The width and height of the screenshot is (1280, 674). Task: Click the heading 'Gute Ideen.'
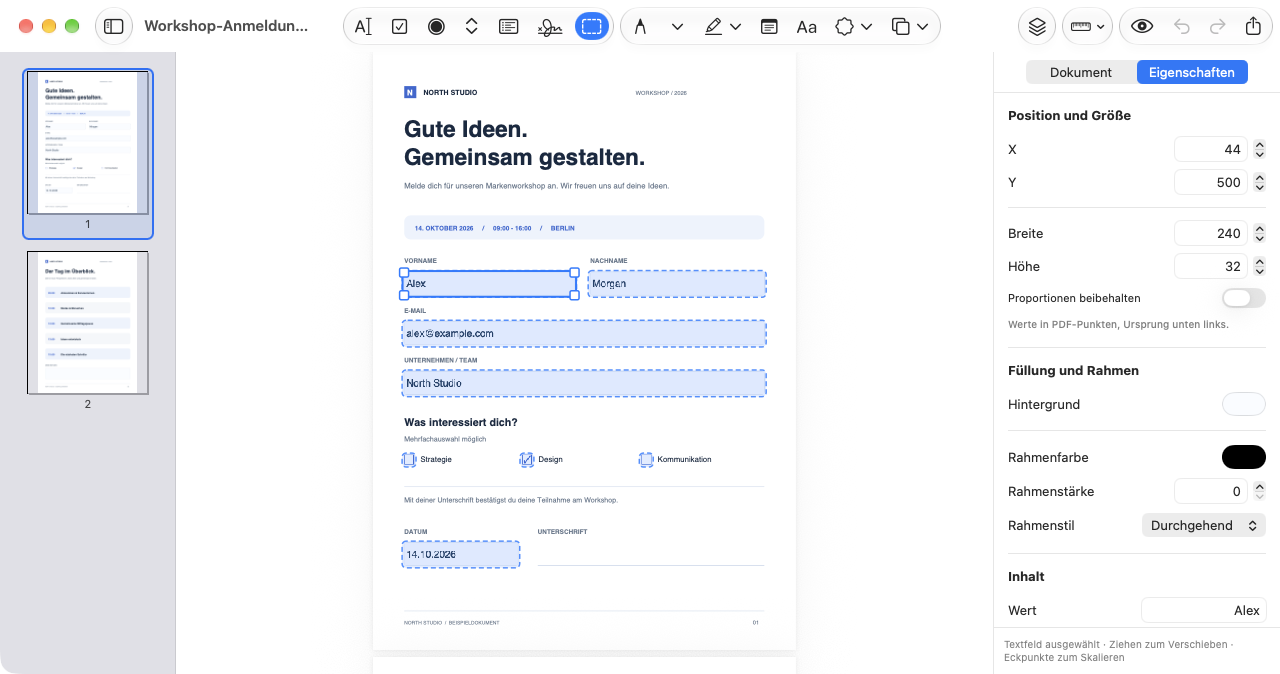[466, 129]
